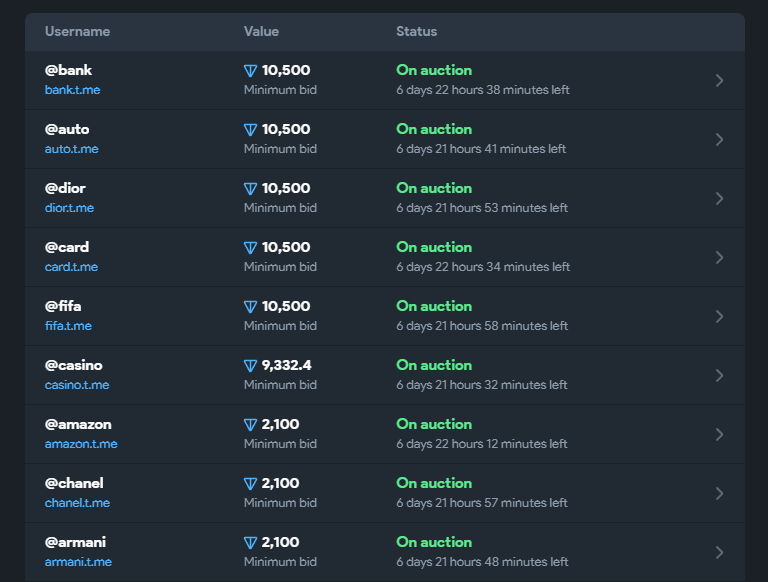The height and width of the screenshot is (582, 768).
Task: Click the Status column header
Action: pos(416,32)
